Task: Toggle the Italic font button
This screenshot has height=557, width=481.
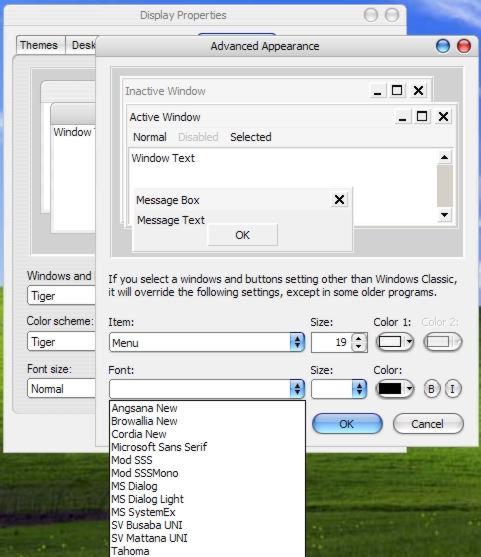Action: coord(453,389)
